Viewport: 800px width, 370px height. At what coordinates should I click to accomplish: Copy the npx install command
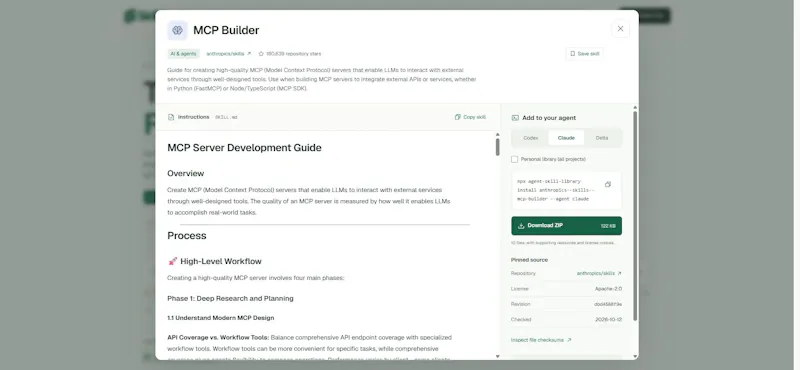608,184
